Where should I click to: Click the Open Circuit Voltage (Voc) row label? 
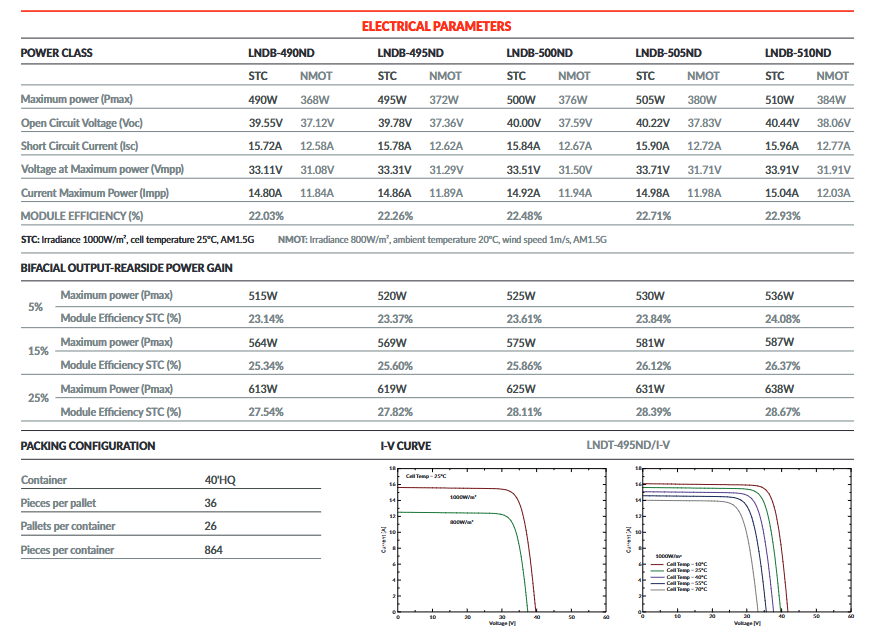(x=82, y=123)
